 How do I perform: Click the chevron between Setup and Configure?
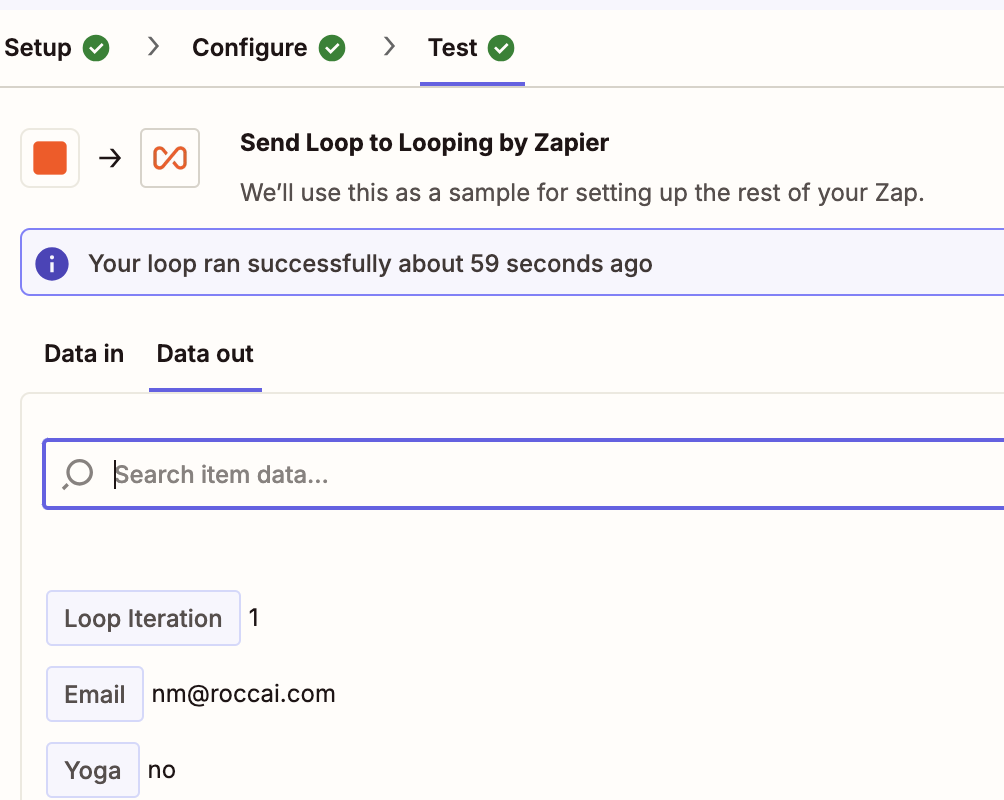click(153, 46)
